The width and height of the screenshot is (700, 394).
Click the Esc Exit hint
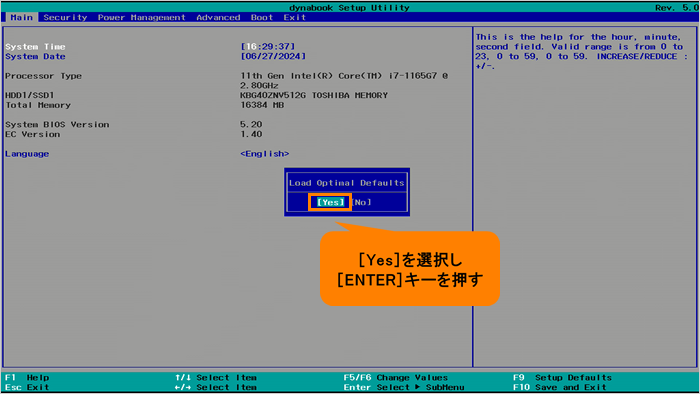point(27,387)
